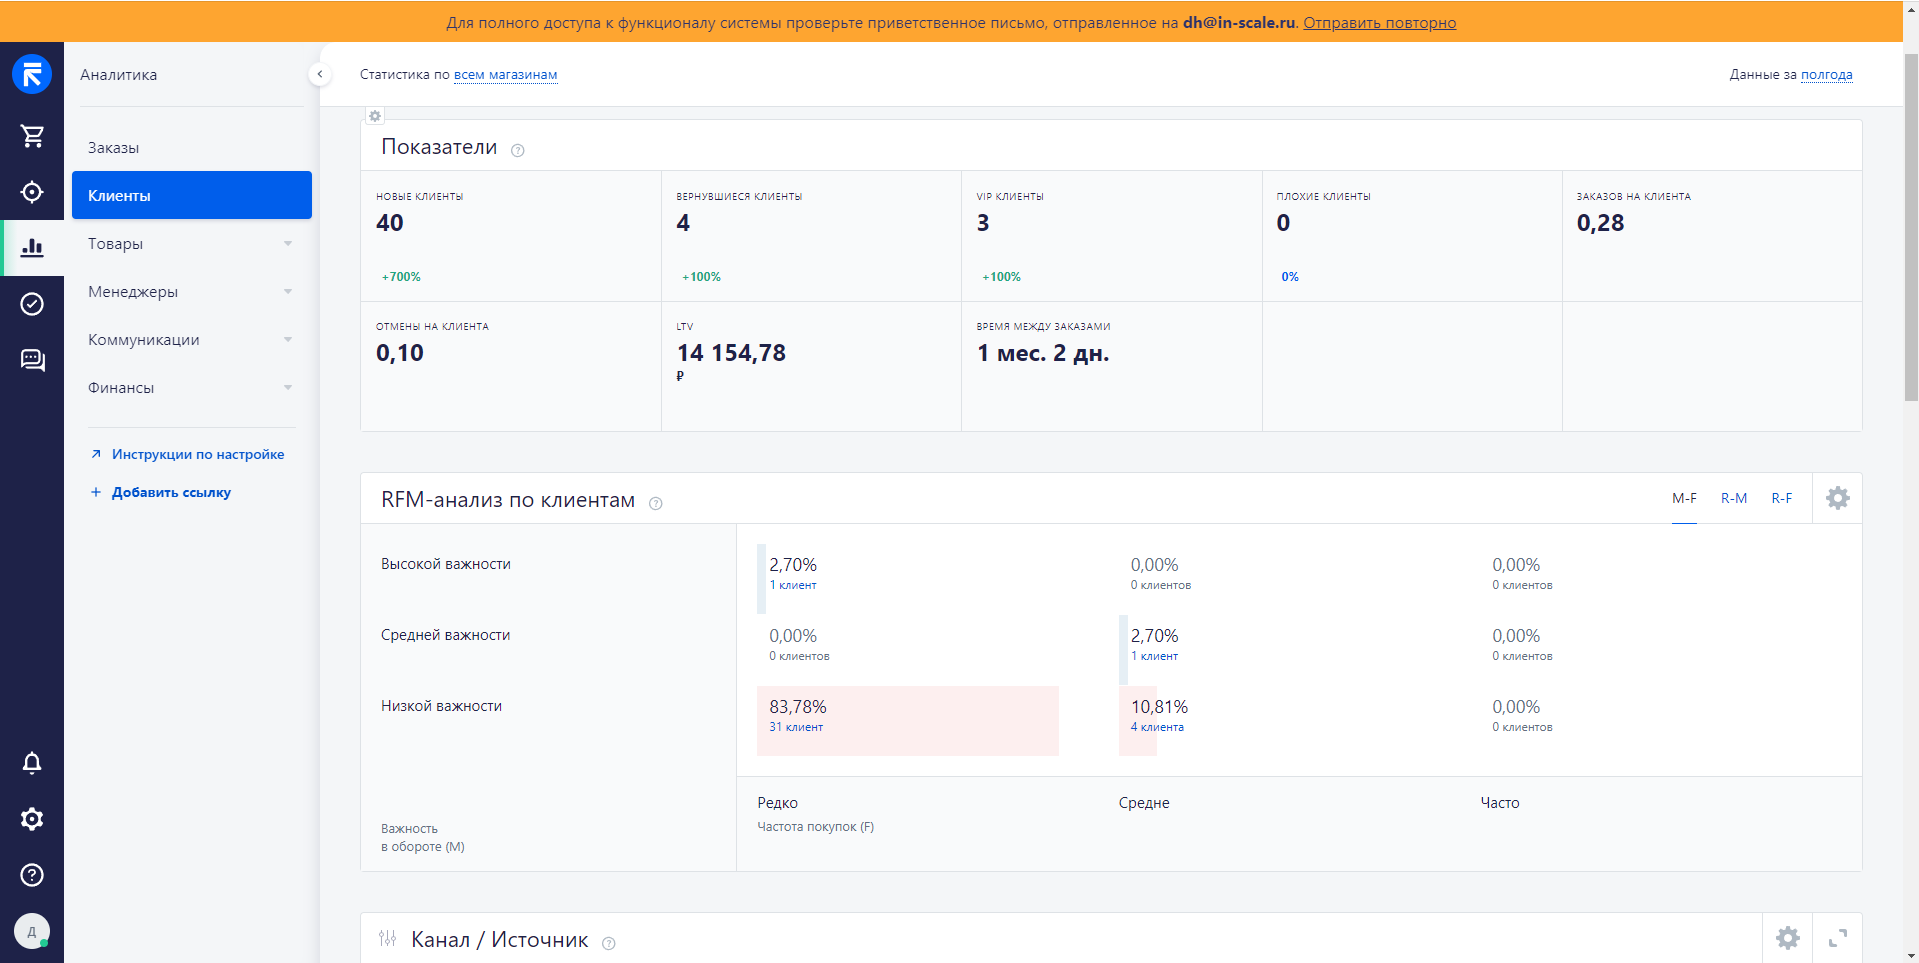Expand the Товары submenu arrow
The image size is (1919, 963).
(288, 244)
